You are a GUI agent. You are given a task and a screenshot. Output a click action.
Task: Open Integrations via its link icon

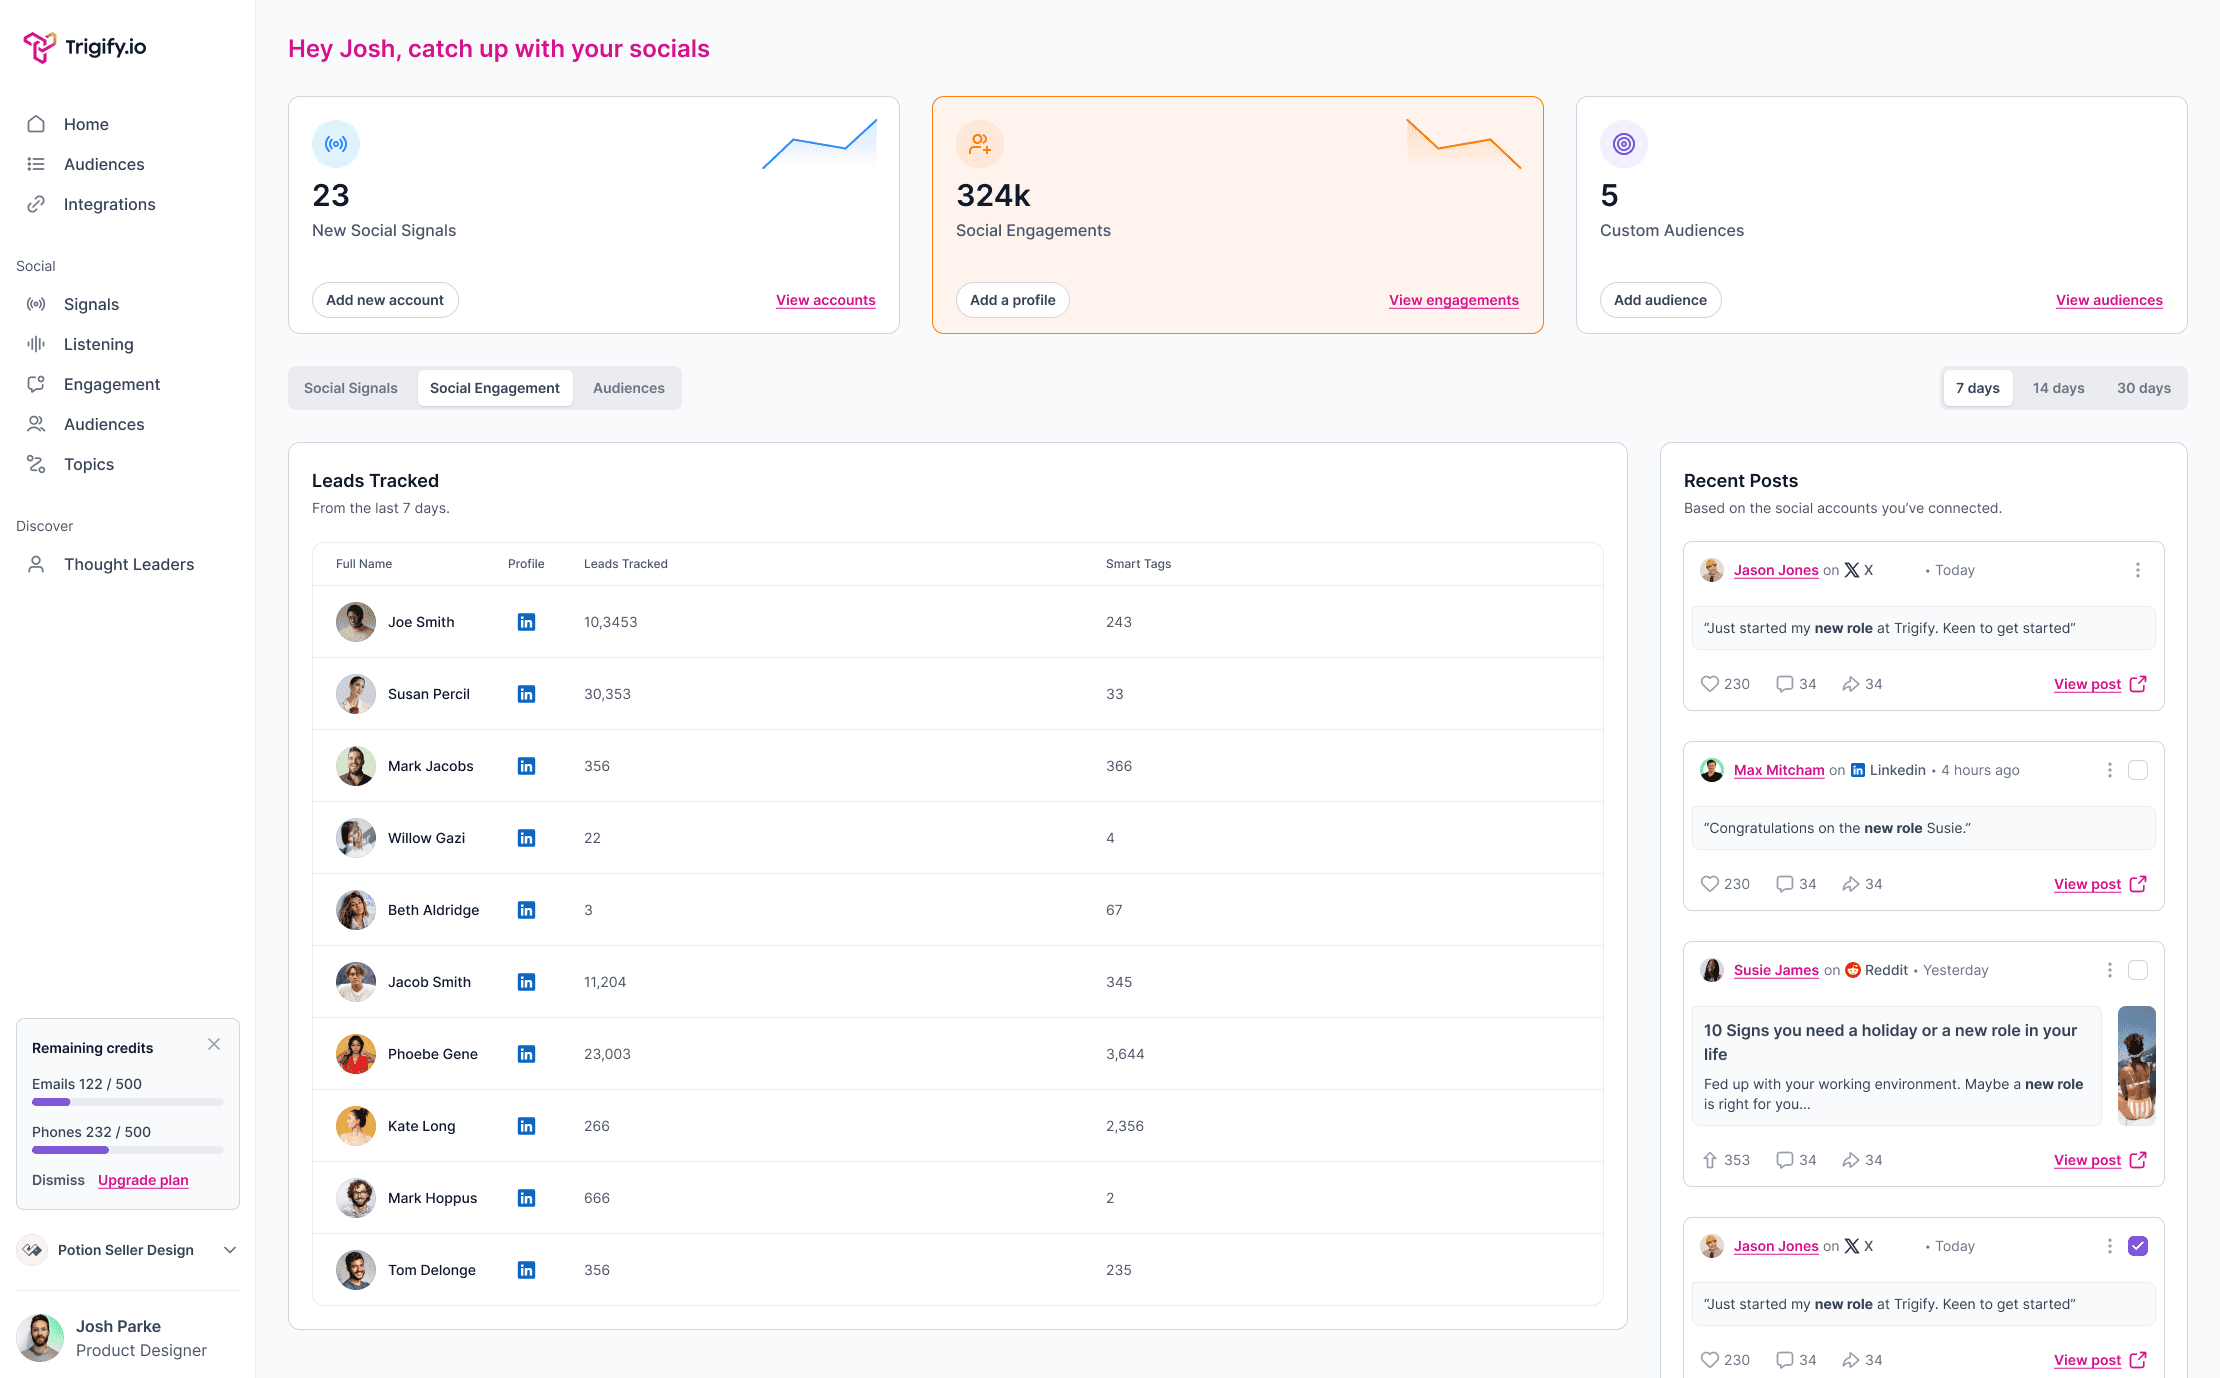point(36,204)
